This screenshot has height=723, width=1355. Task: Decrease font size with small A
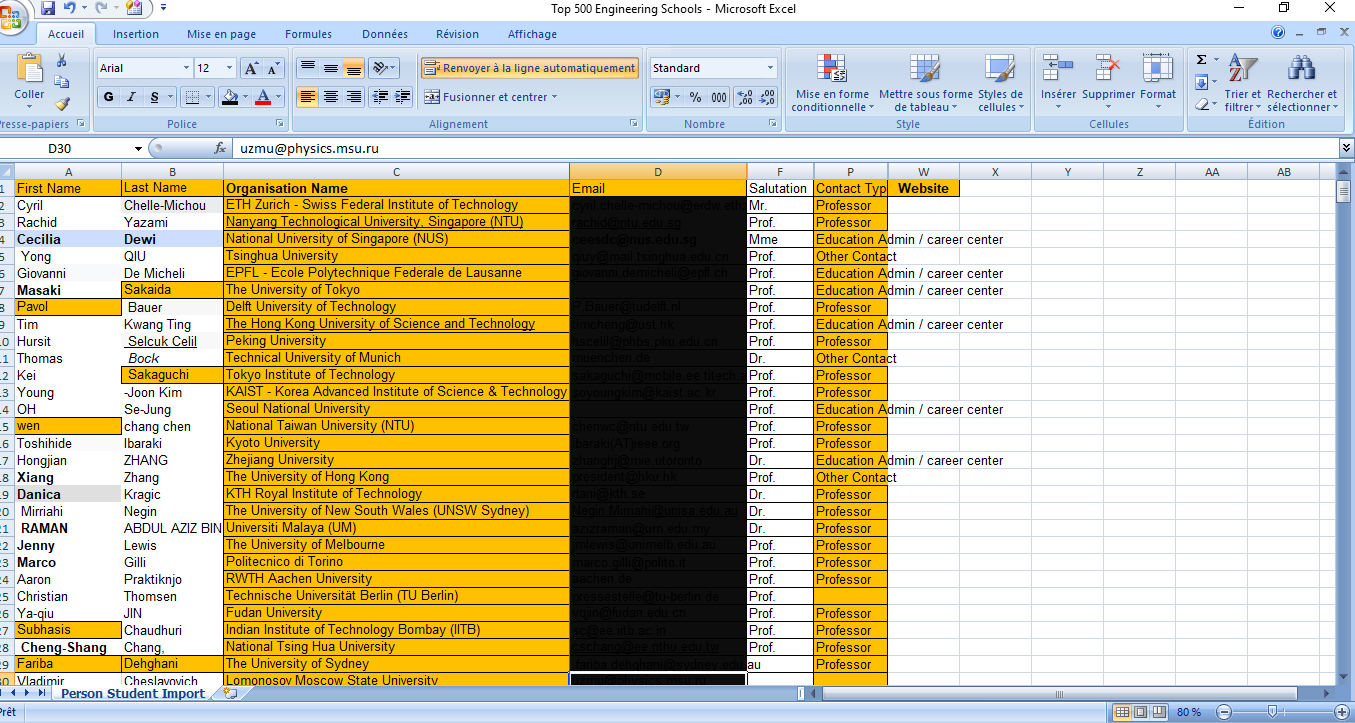click(273, 68)
